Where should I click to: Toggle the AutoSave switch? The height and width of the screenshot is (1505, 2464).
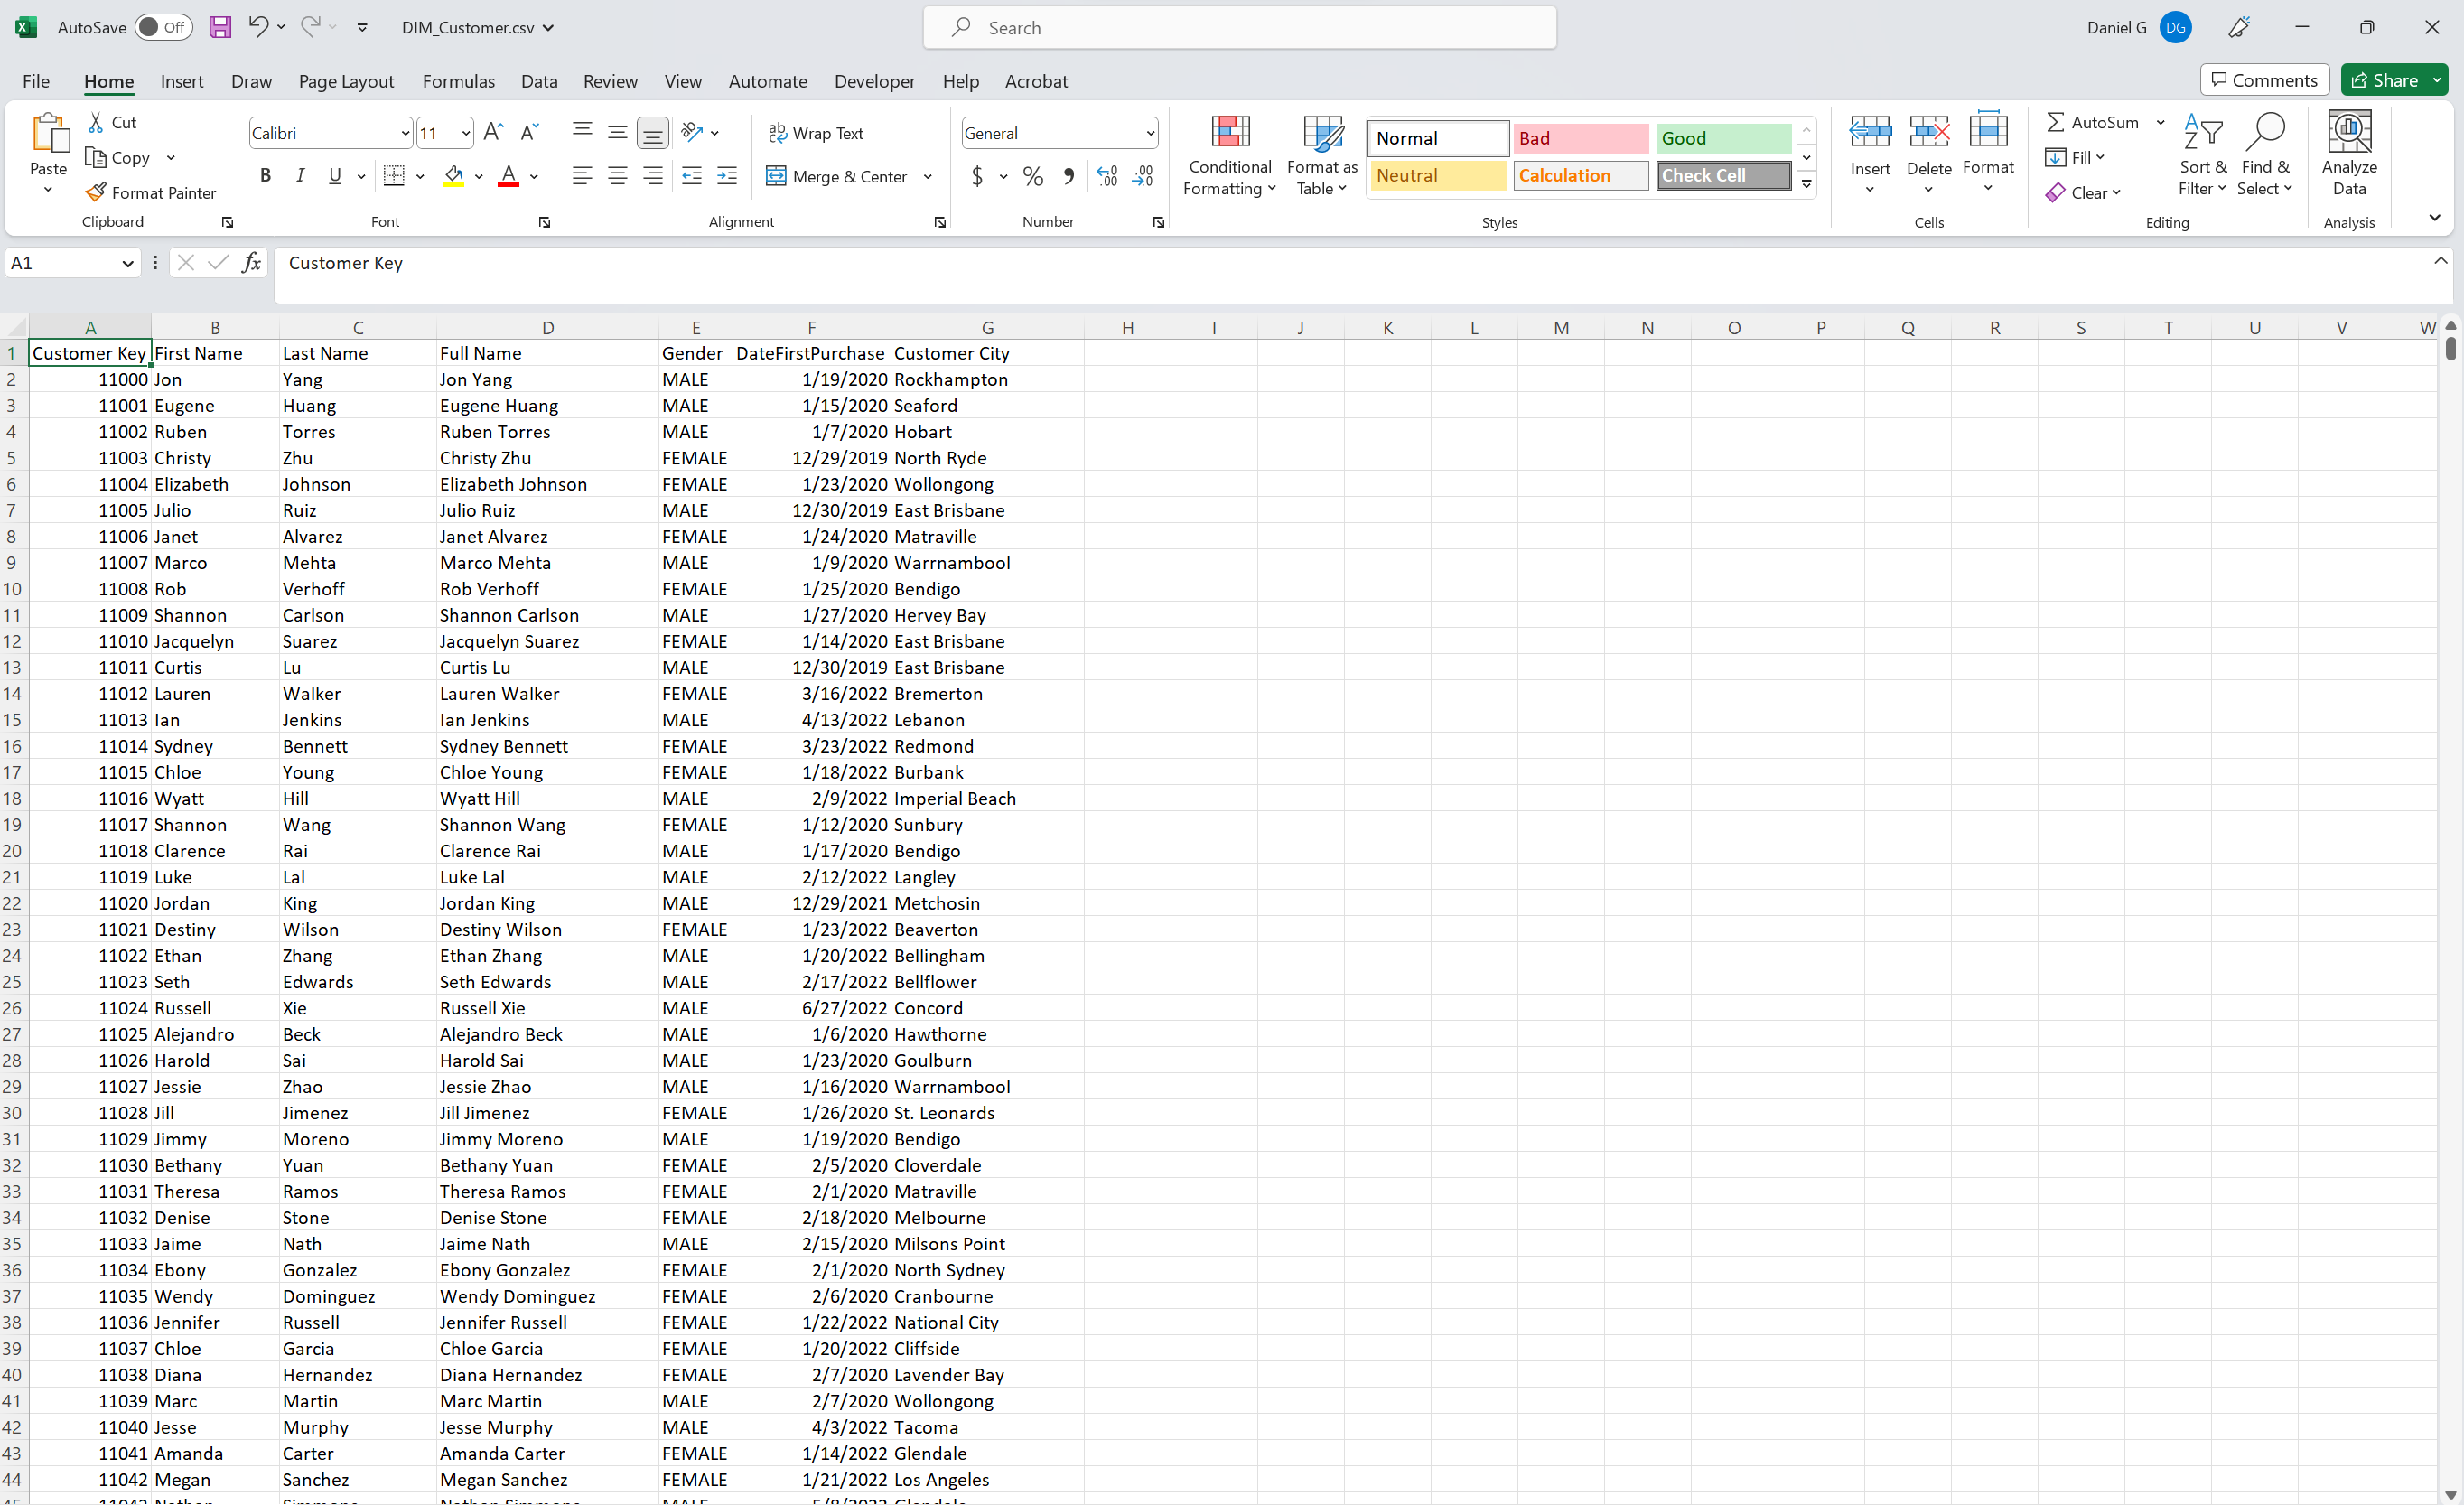(164, 27)
